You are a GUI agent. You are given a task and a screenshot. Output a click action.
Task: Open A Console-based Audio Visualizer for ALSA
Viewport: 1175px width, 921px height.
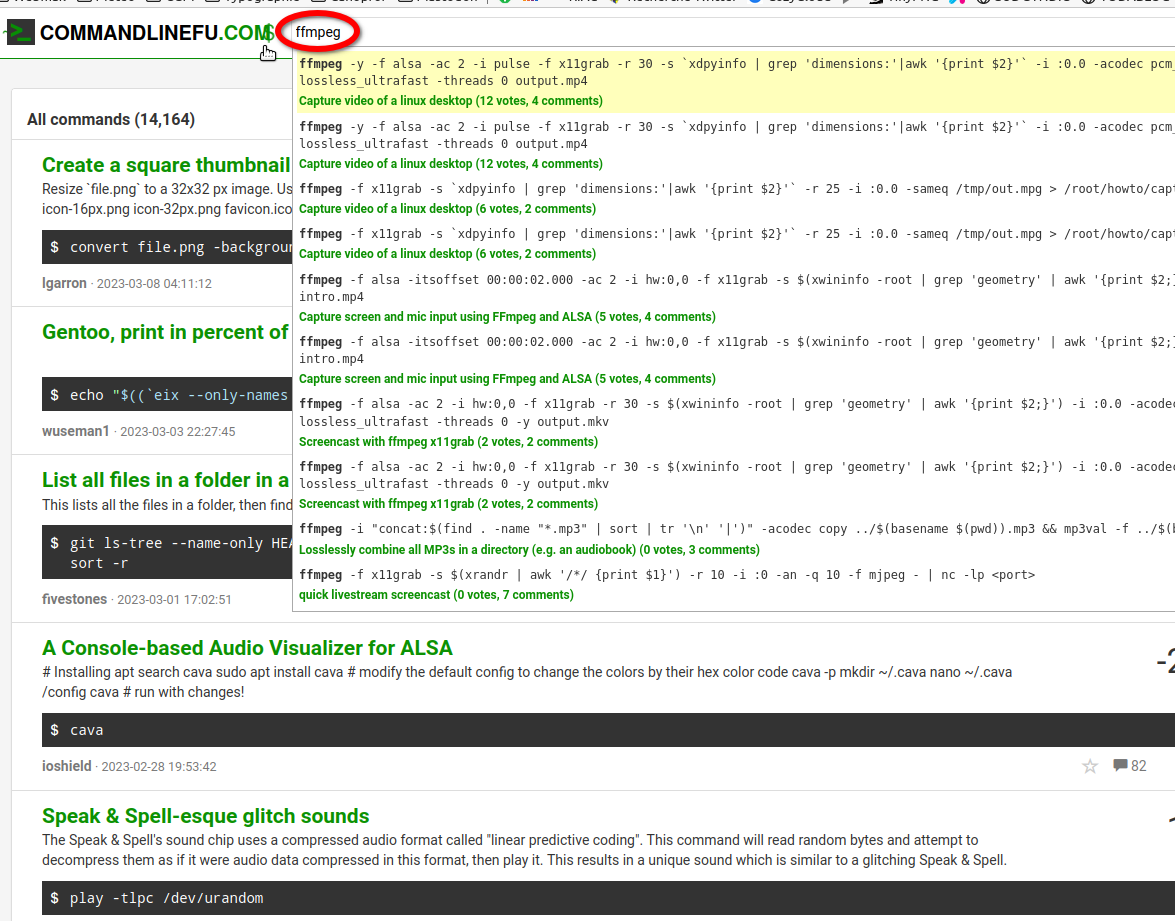[247, 647]
